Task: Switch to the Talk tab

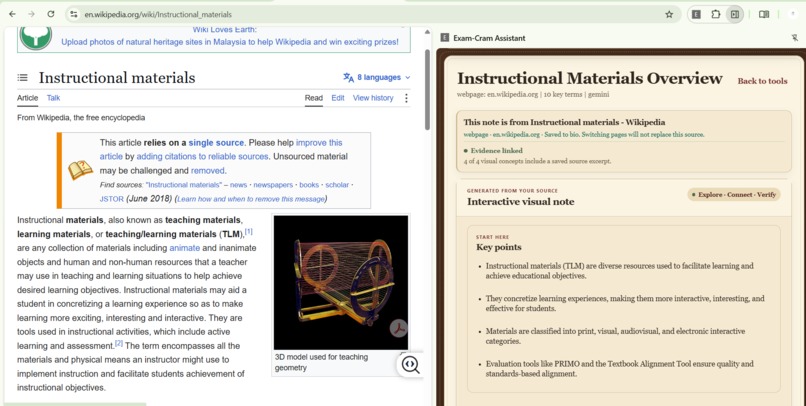Action: pos(53,98)
